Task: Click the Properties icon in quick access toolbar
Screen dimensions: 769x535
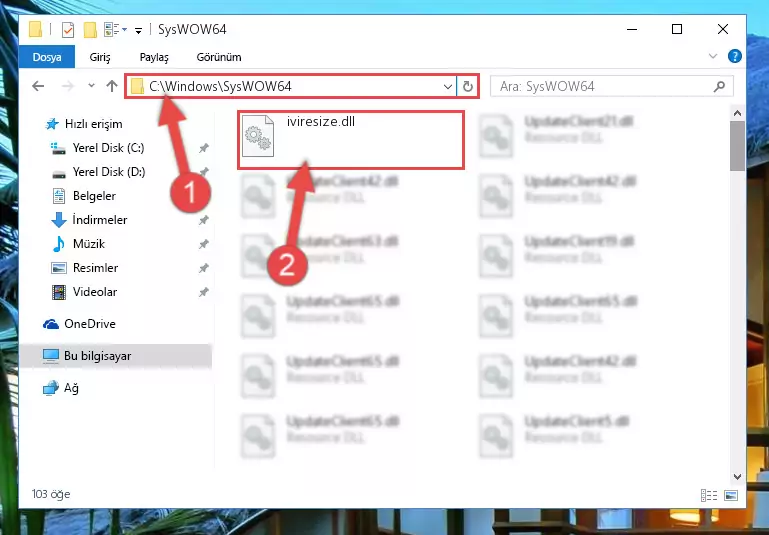Action: click(x=68, y=30)
